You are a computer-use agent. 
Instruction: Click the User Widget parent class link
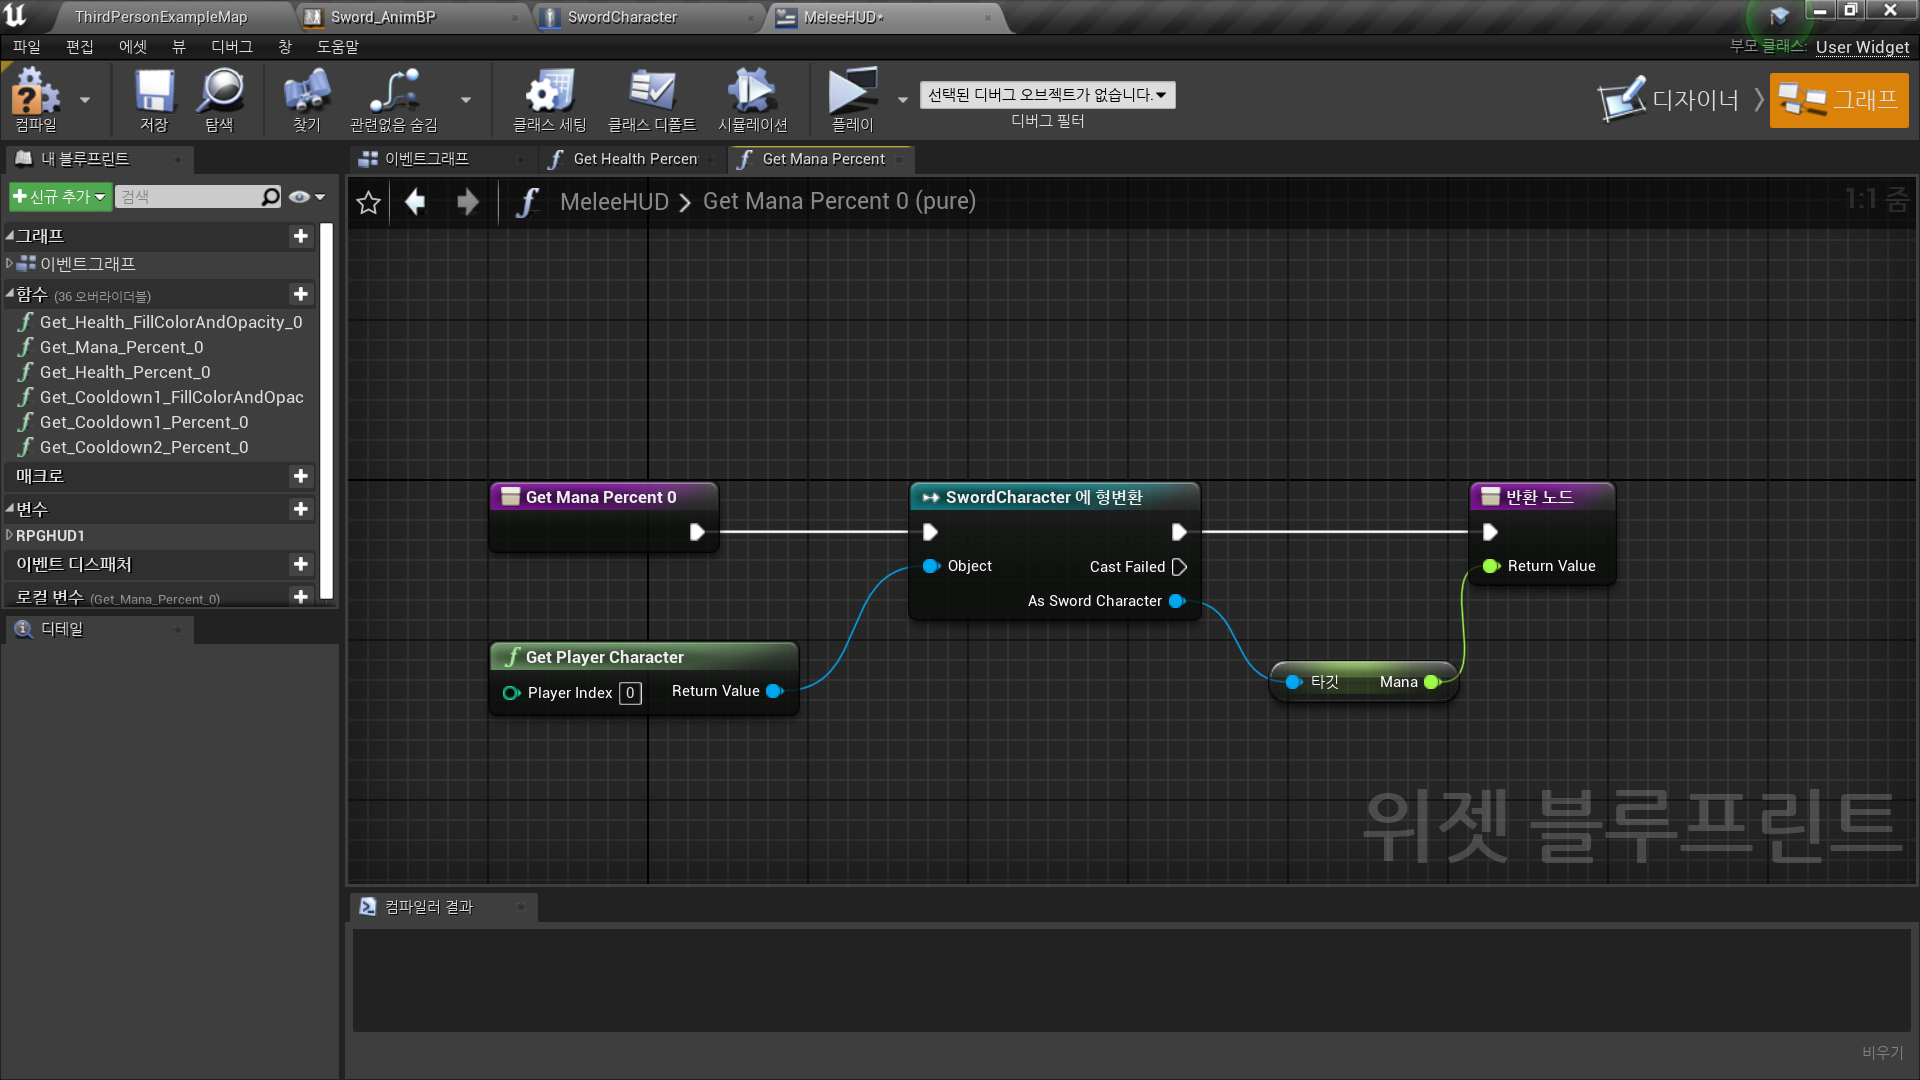coord(1862,47)
